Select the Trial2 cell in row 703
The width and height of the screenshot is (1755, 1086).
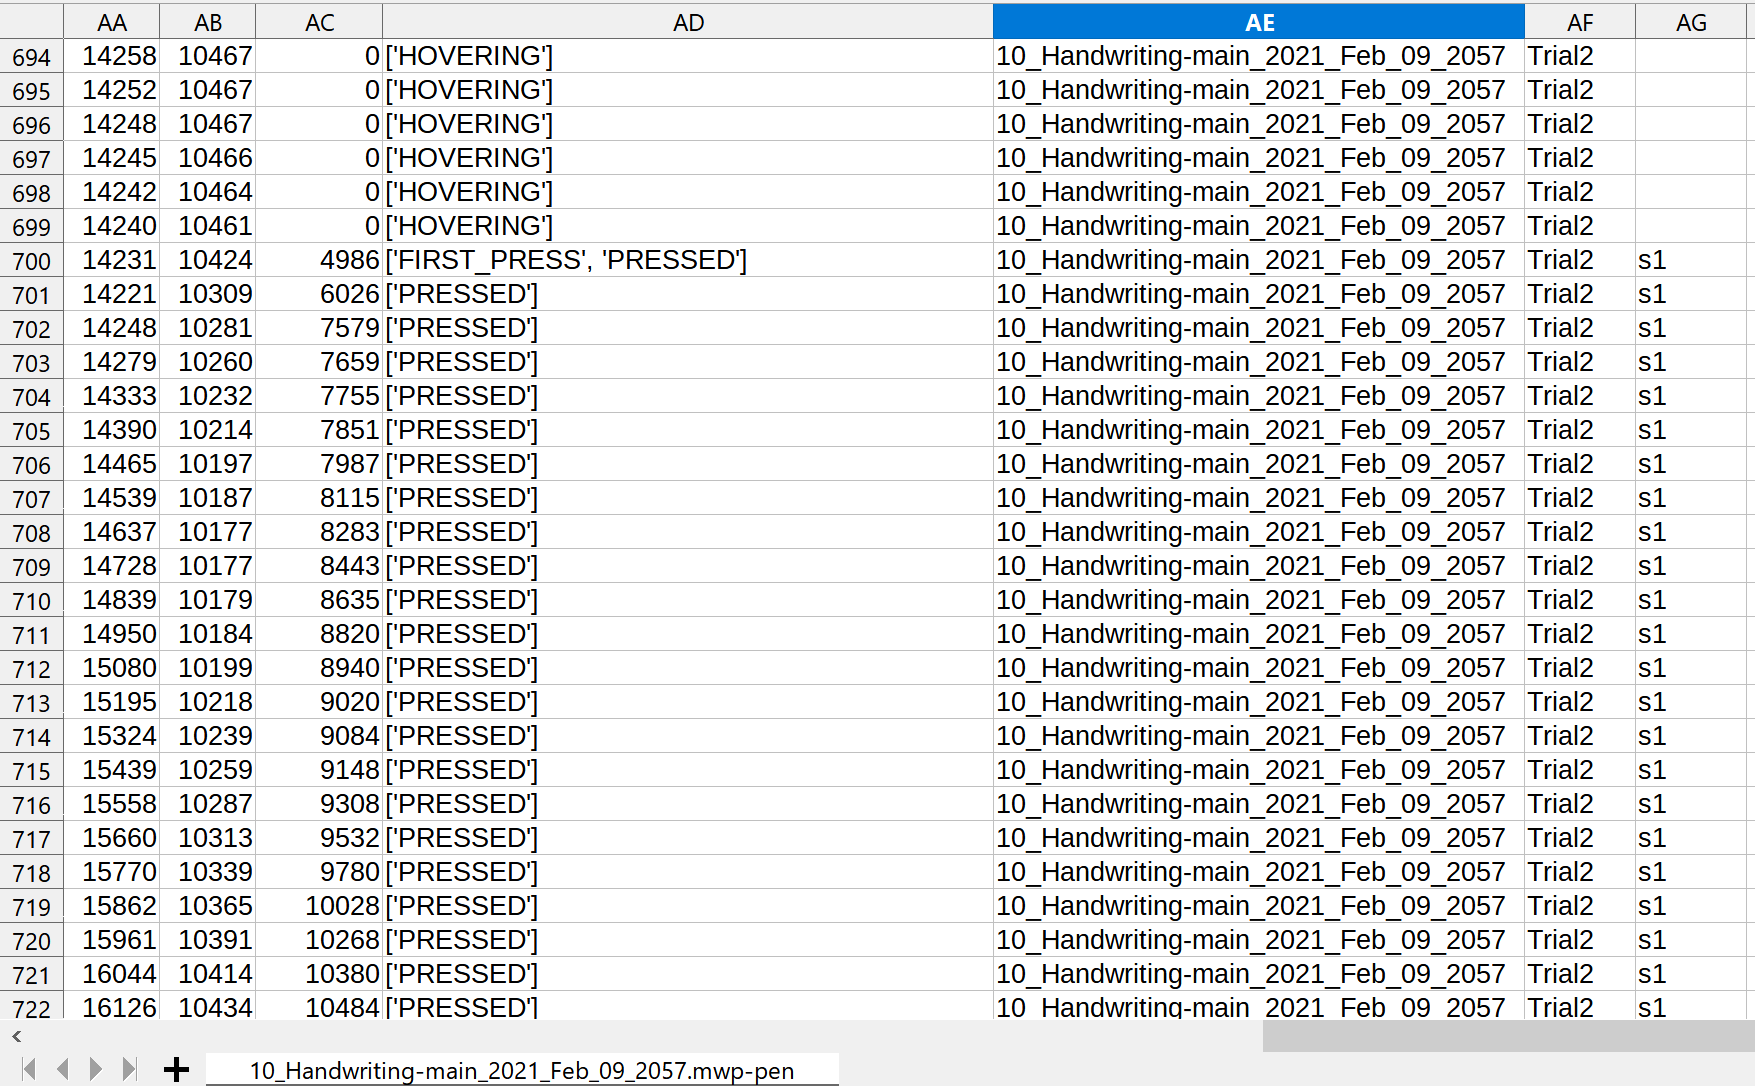[x=1580, y=362]
